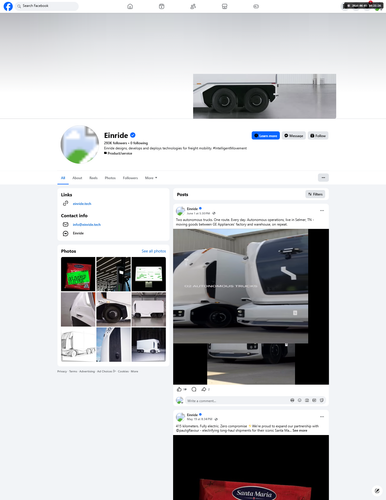
Task: Click the comment icon on autonomous trucks post
Action: 194,389
